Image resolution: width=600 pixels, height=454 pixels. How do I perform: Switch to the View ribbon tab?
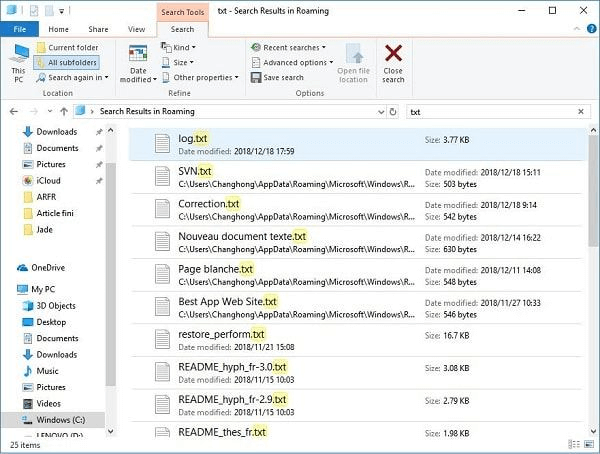click(136, 30)
